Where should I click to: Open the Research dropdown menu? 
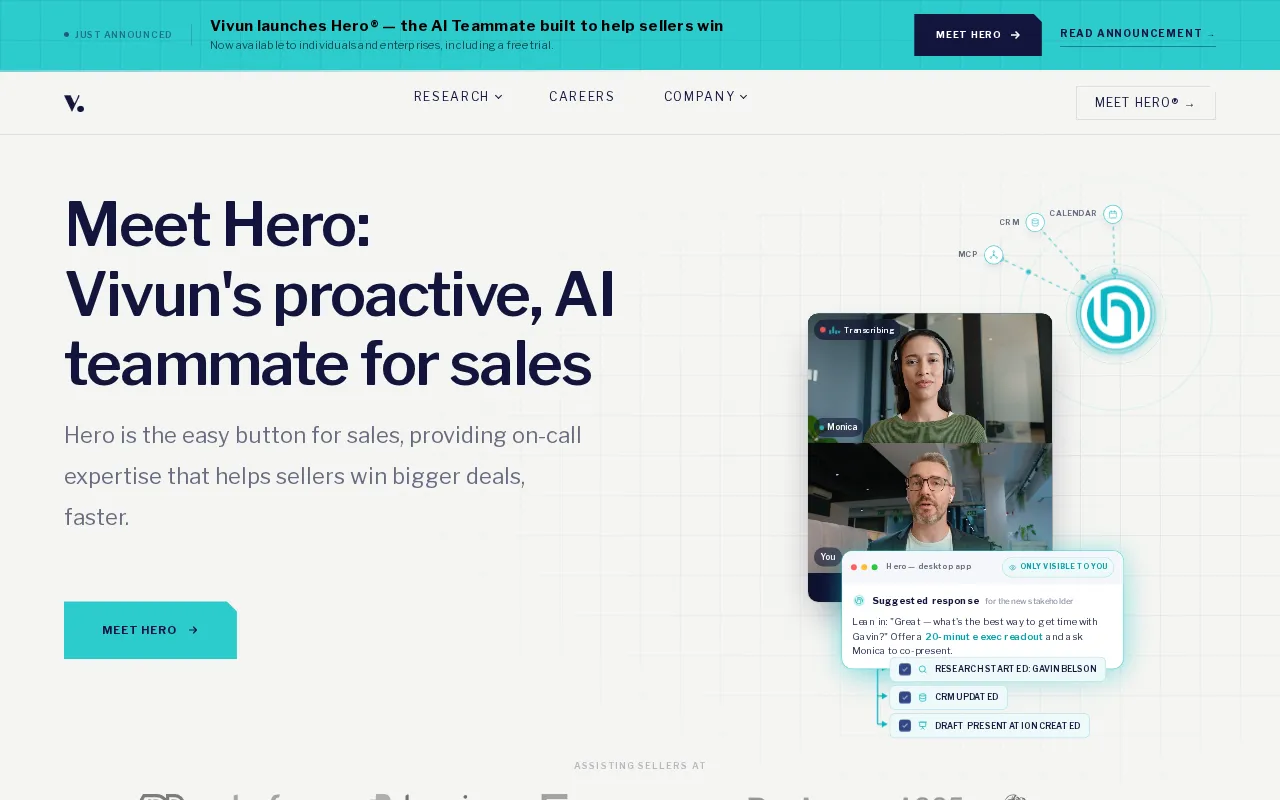(x=458, y=97)
